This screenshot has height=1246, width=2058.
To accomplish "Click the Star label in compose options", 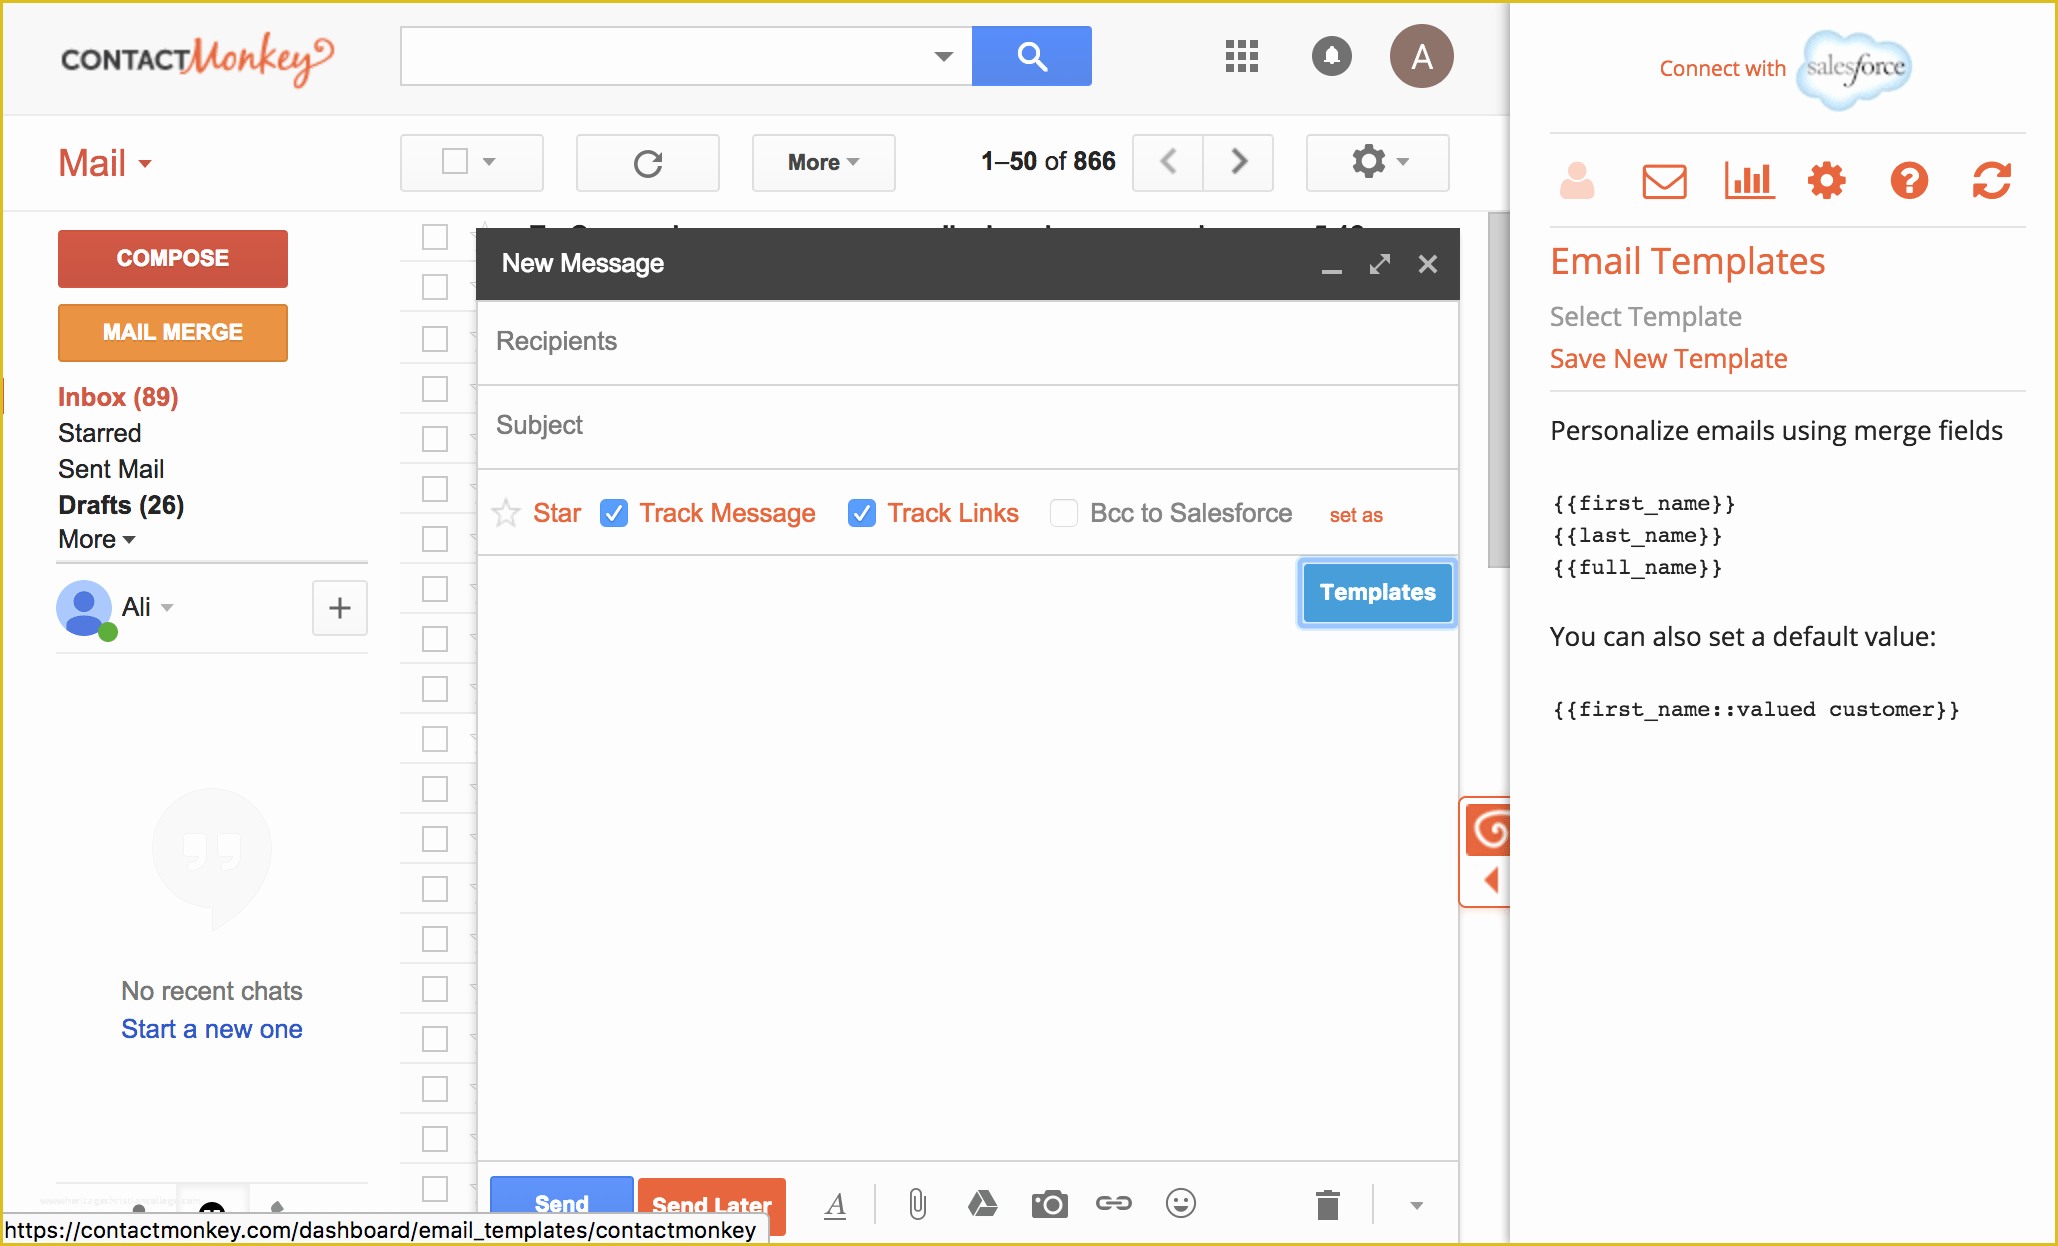I will 557,513.
